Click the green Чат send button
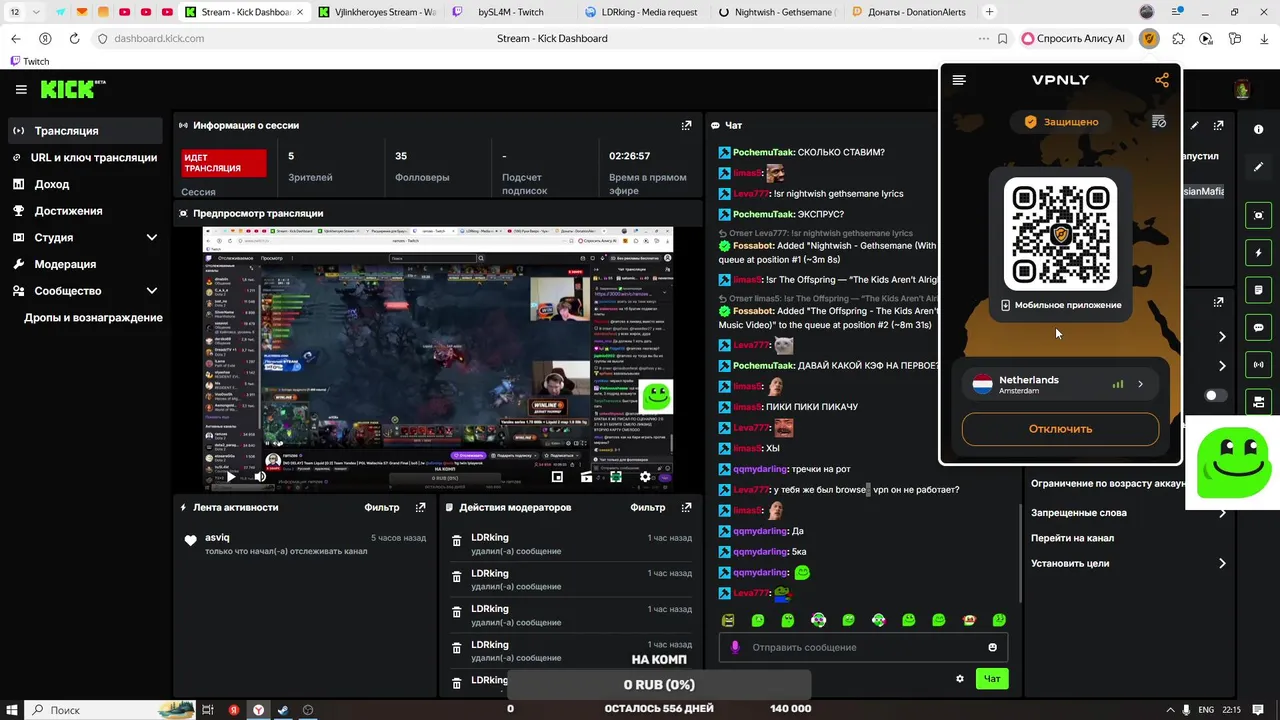This screenshot has height=720, width=1280. tap(992, 679)
